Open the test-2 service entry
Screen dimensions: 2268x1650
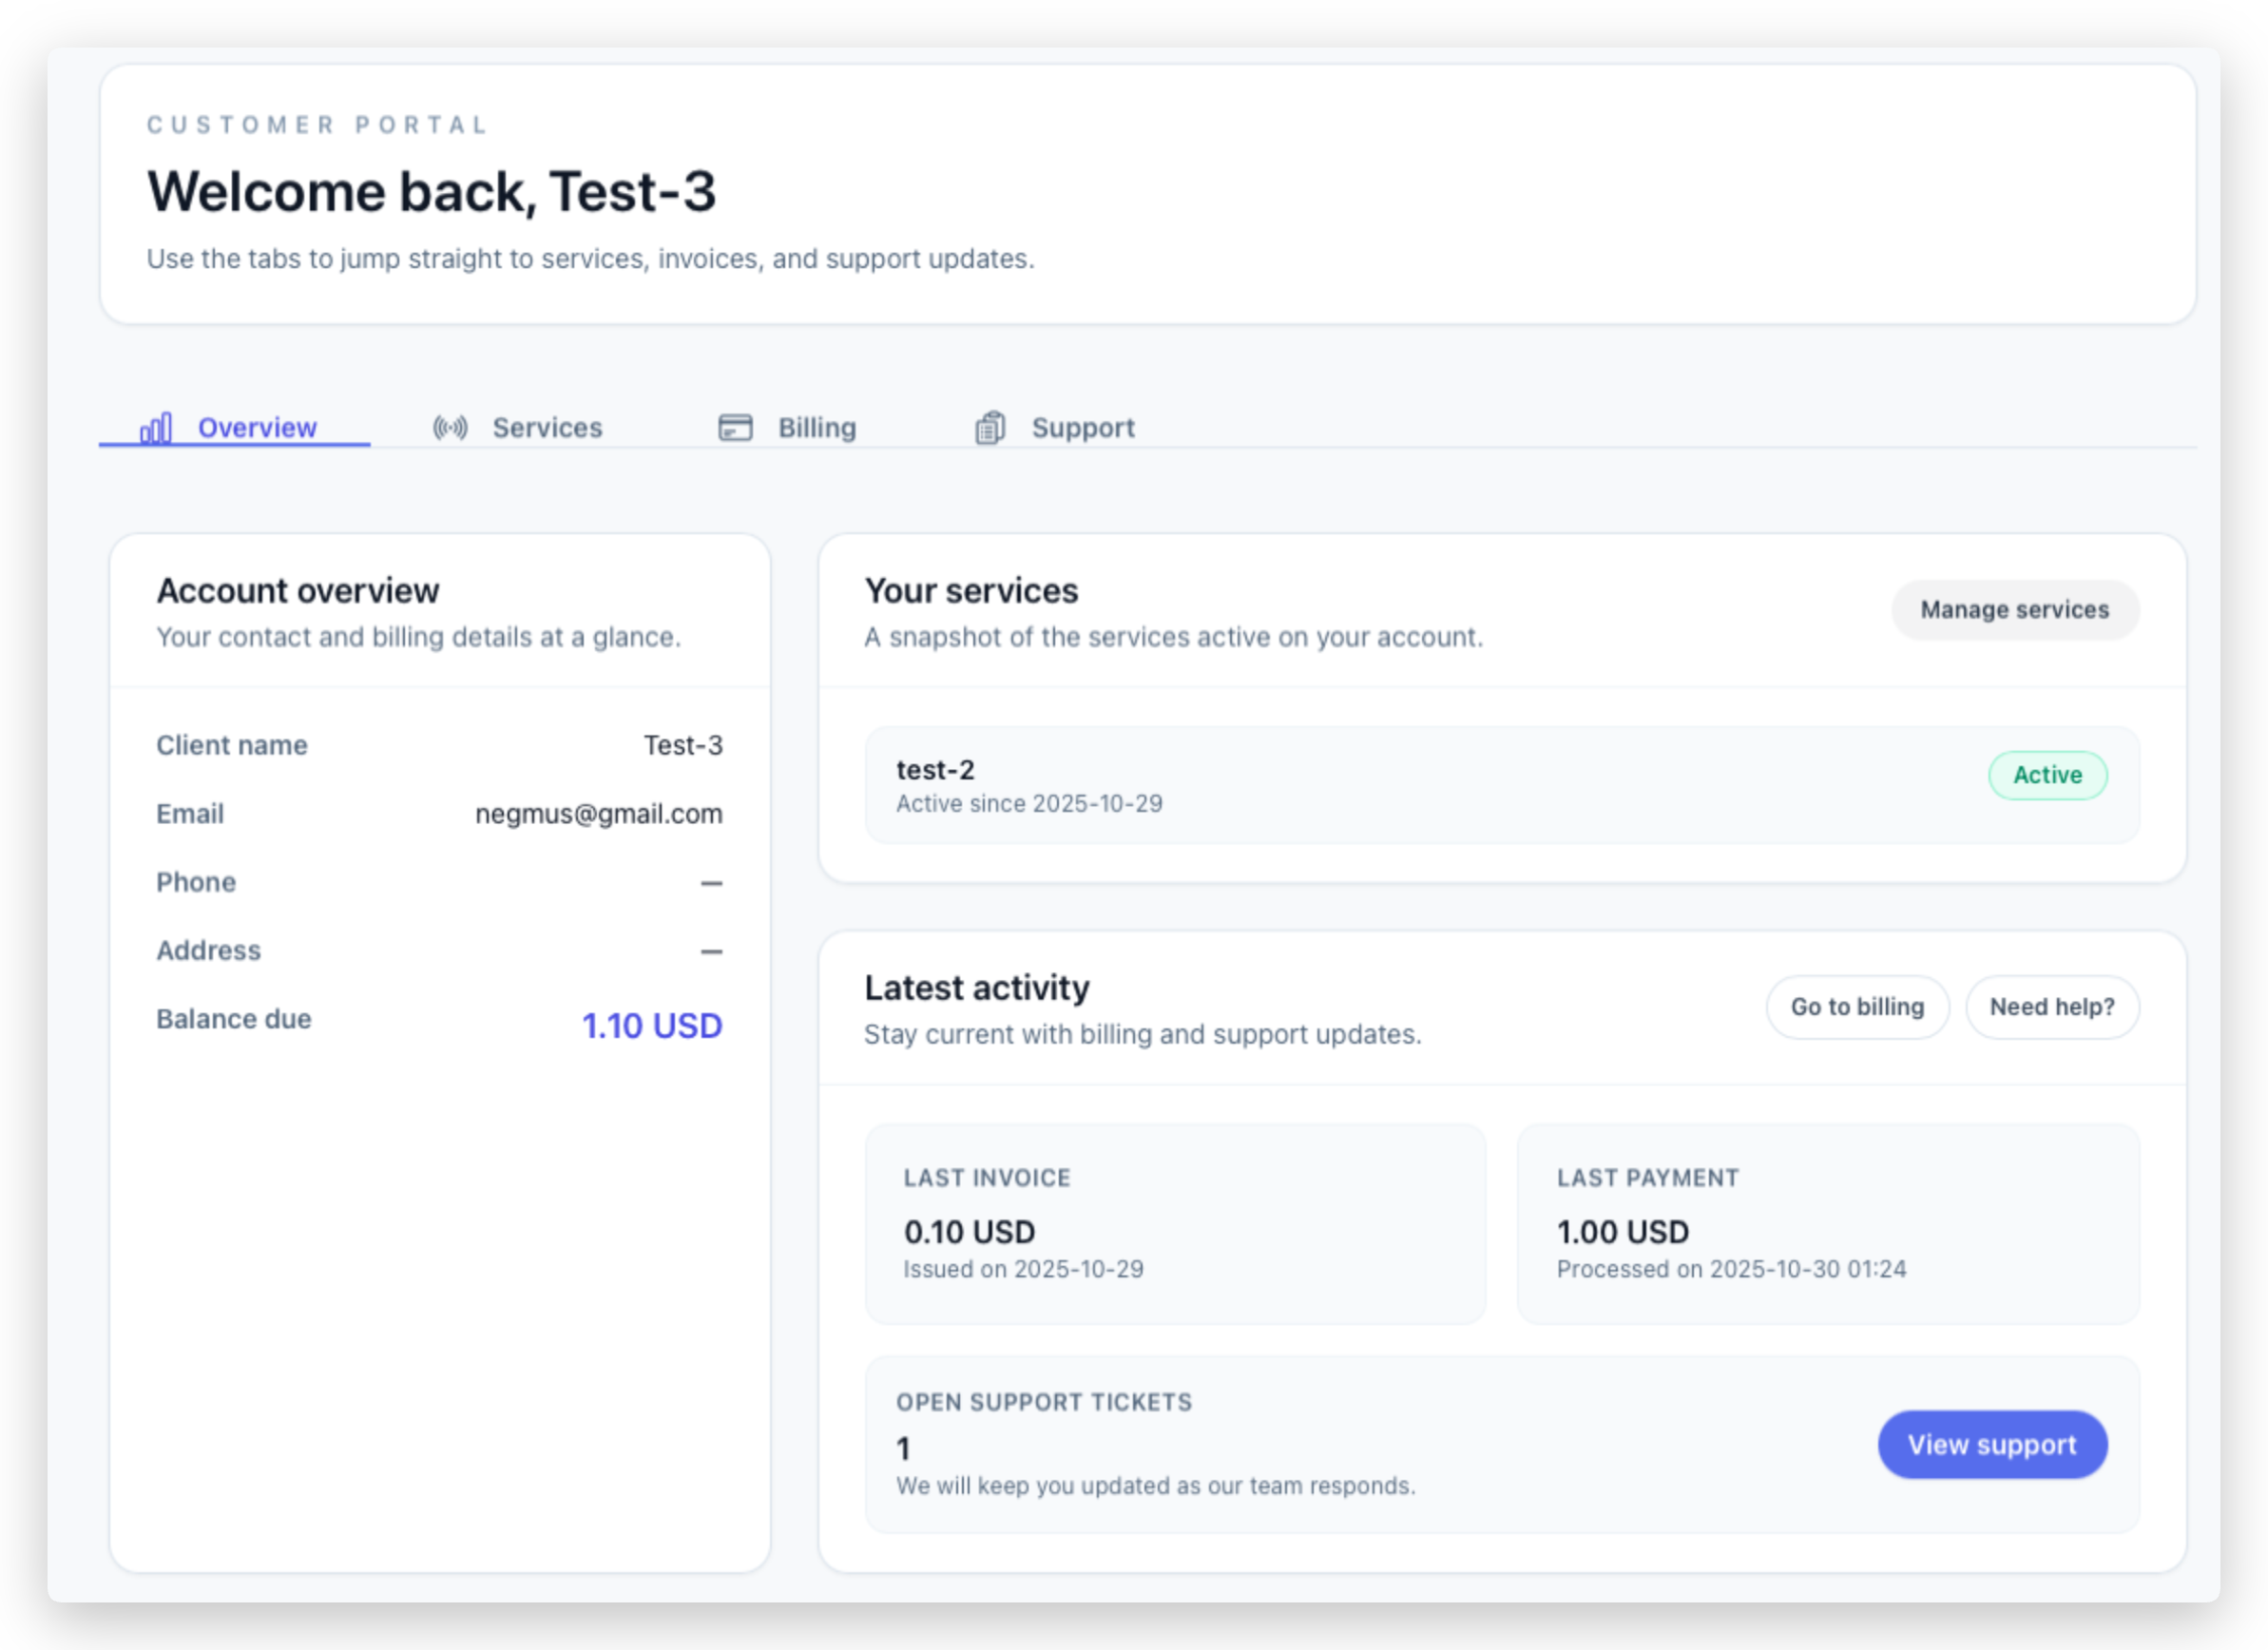pyautogui.click(x=935, y=770)
